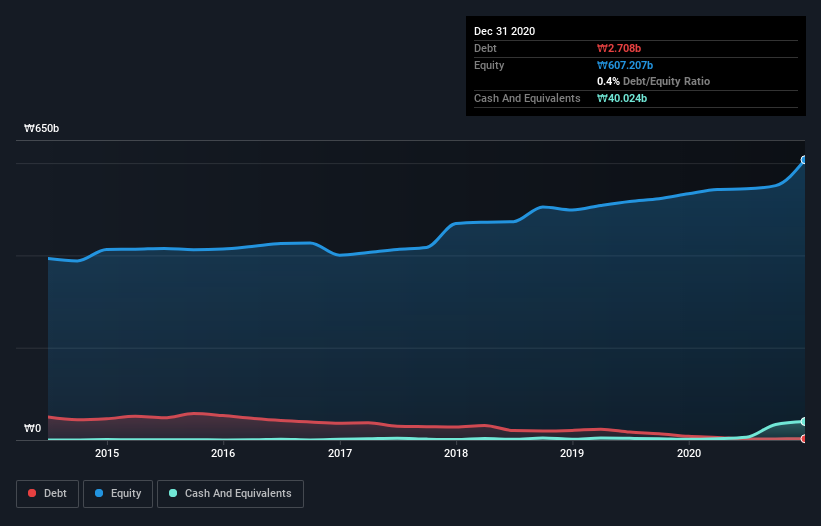The image size is (821, 526).
Task: Click the Debt label in tooltip
Action: (485, 48)
